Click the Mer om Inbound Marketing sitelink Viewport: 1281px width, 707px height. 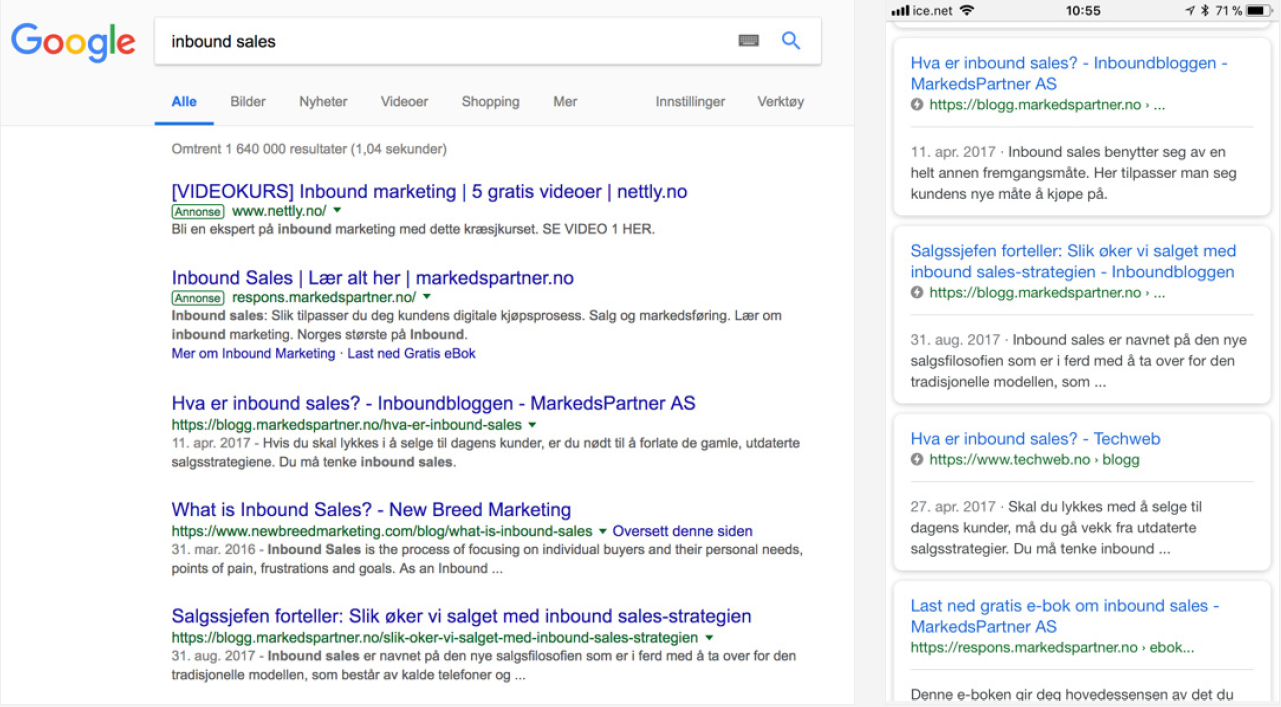[253, 354]
